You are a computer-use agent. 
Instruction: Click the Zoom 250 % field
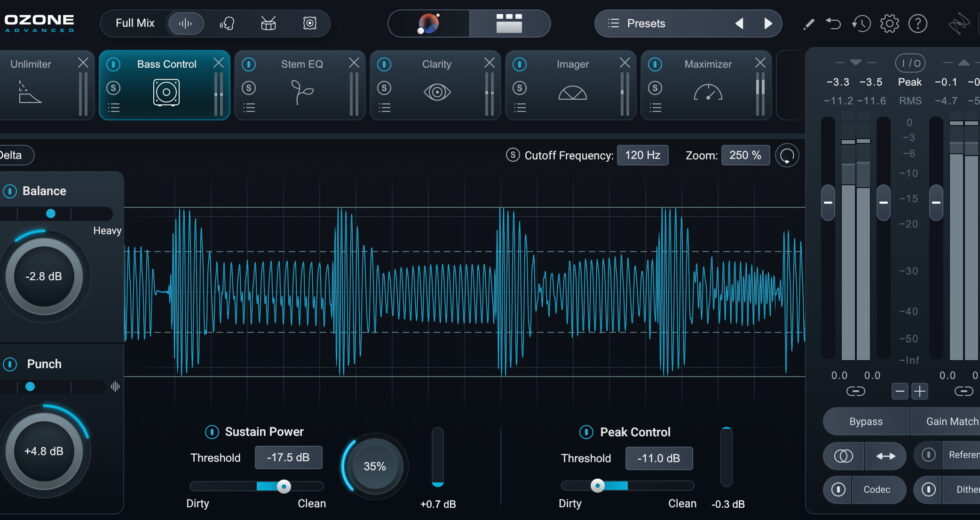pyautogui.click(x=745, y=155)
